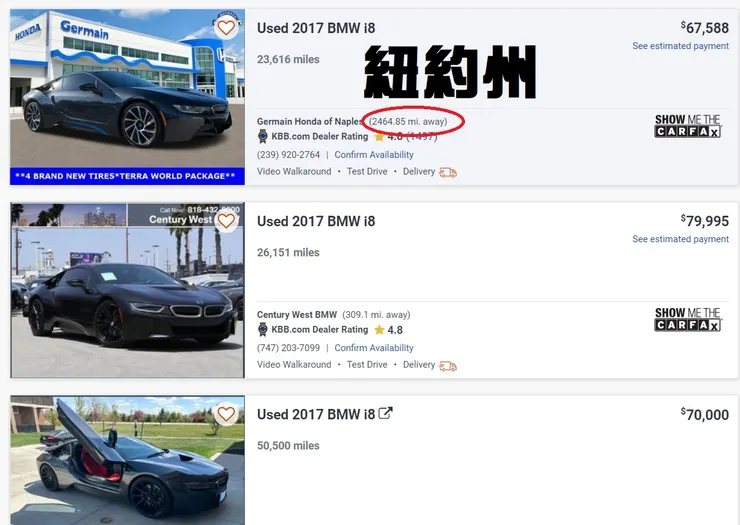This screenshot has width=740, height=525.
Task: Open the second Used 2017 BMW i8 title
Action: [x=316, y=221]
